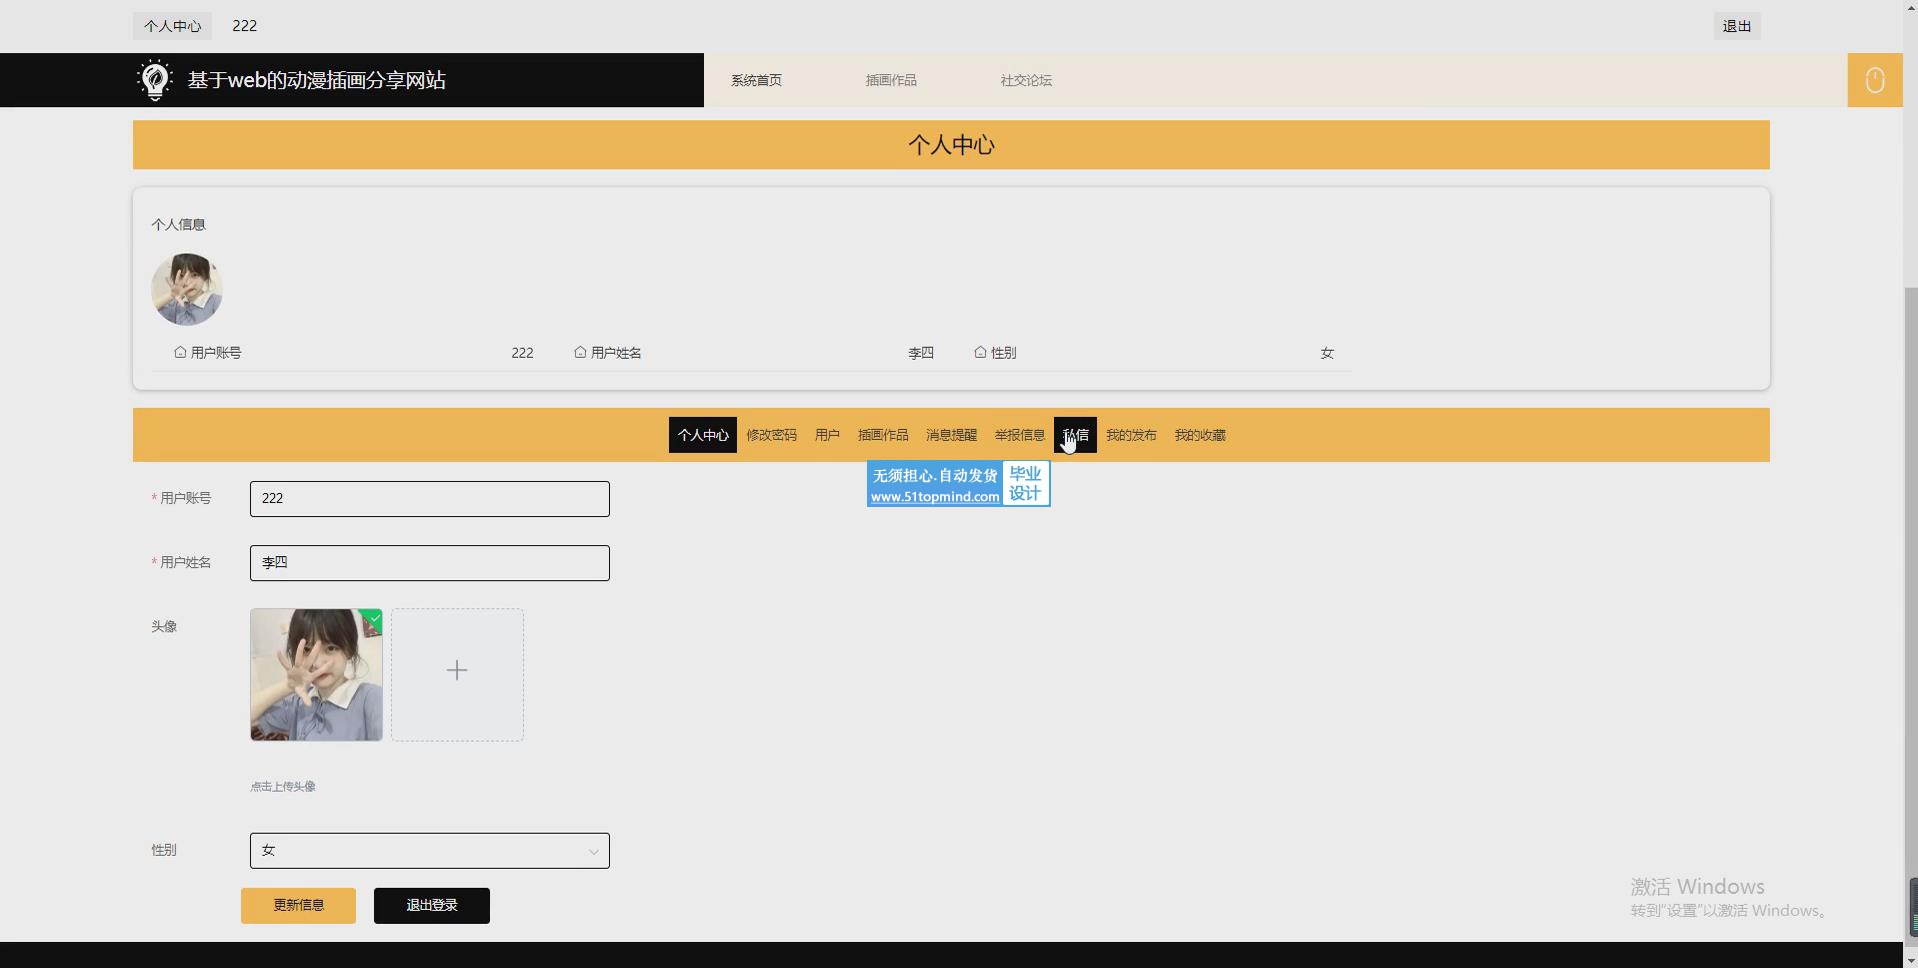The image size is (1918, 968).
Task: Go to 插画作品 in top navigation
Action: coord(891,80)
